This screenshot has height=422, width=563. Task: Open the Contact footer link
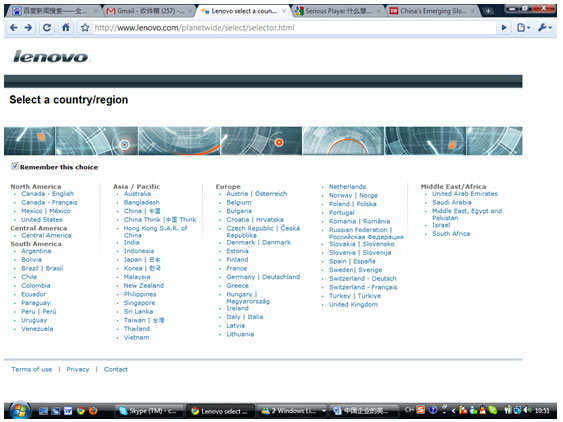point(116,369)
